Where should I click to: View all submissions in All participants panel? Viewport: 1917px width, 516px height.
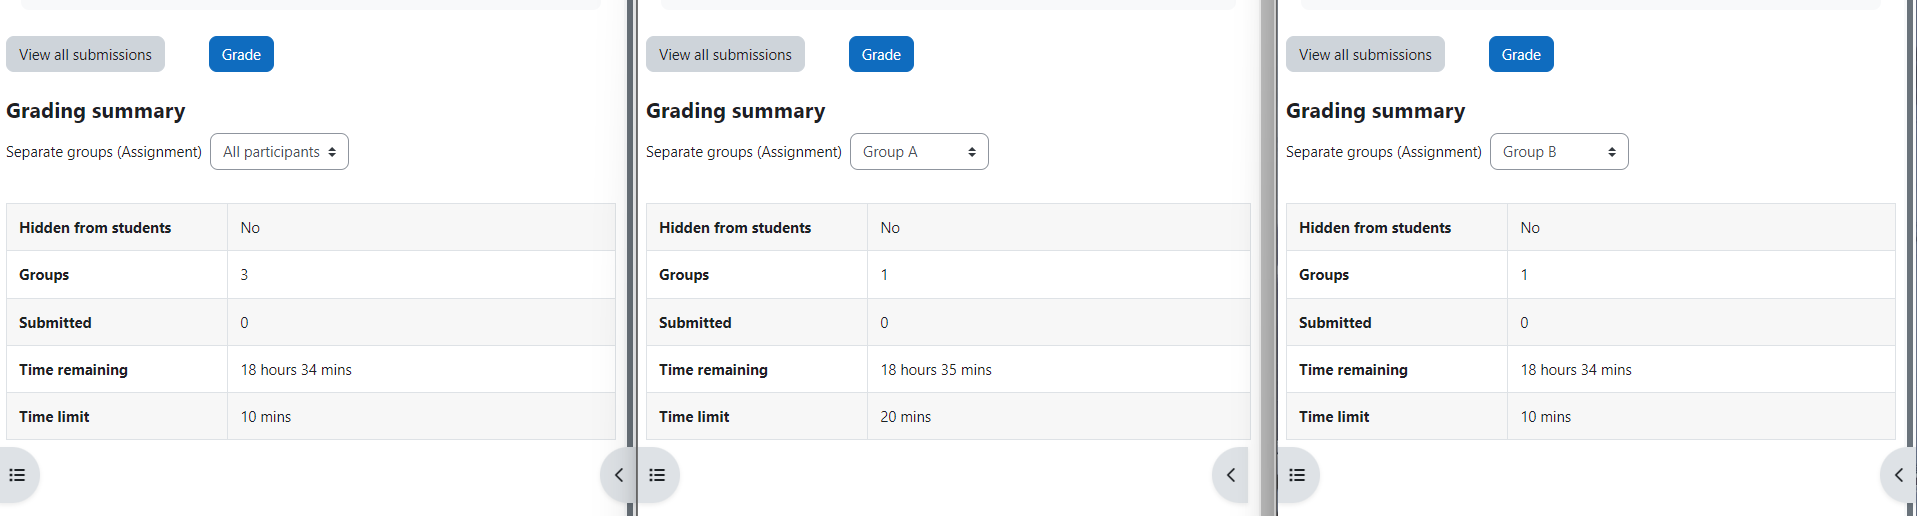pos(85,54)
